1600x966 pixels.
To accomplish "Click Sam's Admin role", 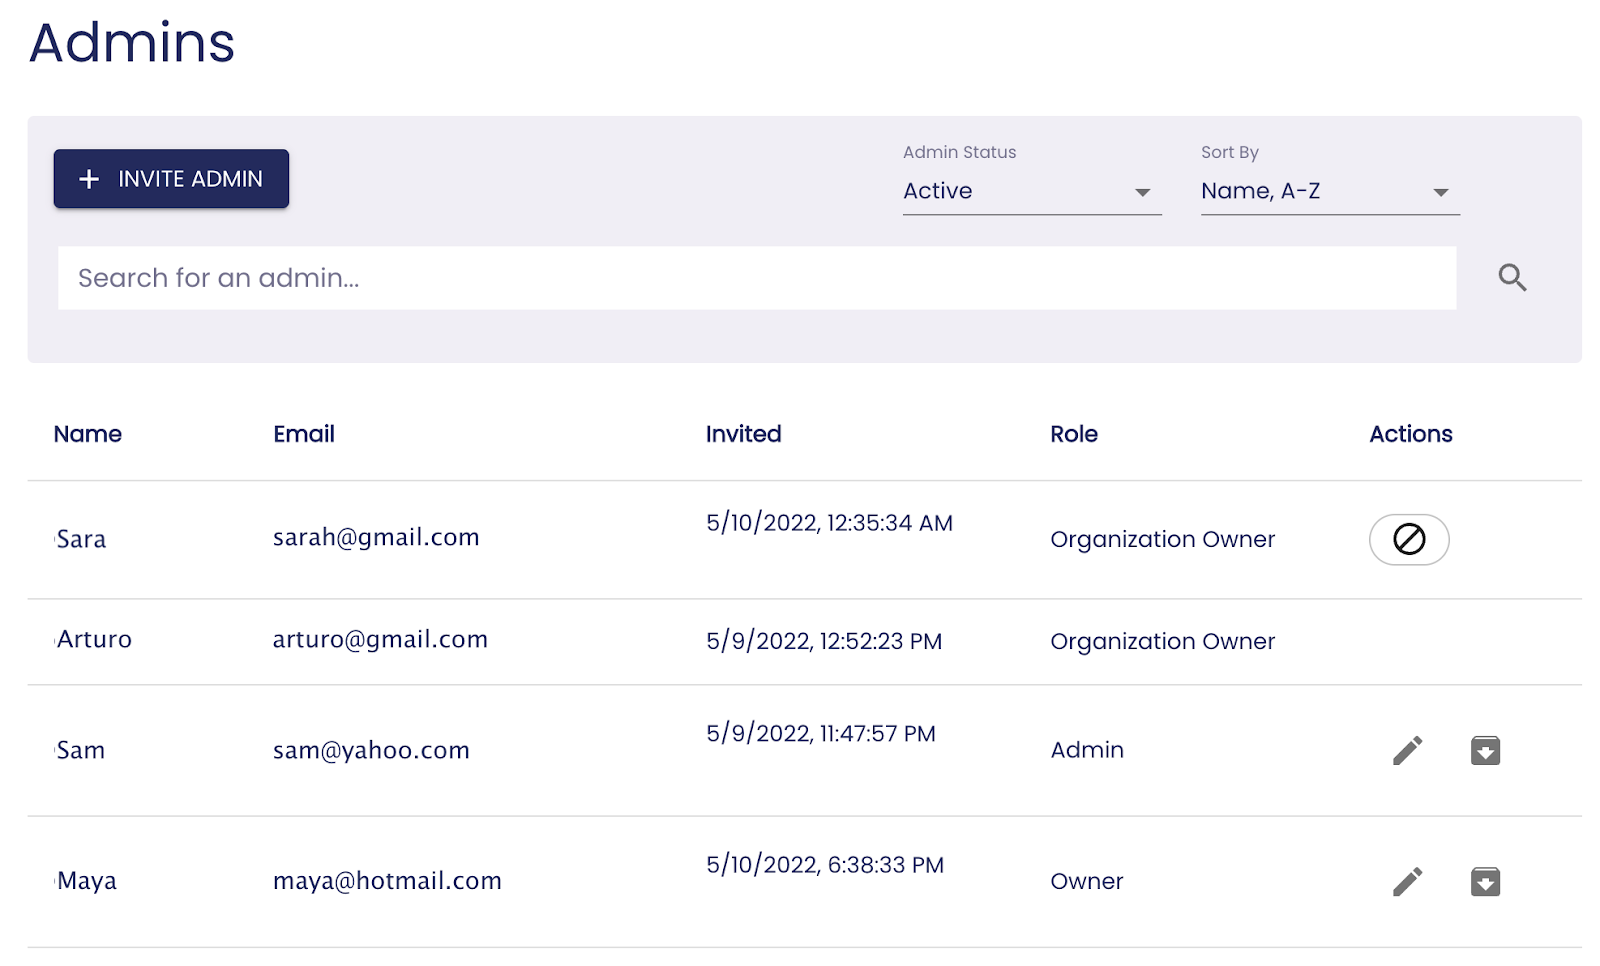I will tap(1087, 750).
